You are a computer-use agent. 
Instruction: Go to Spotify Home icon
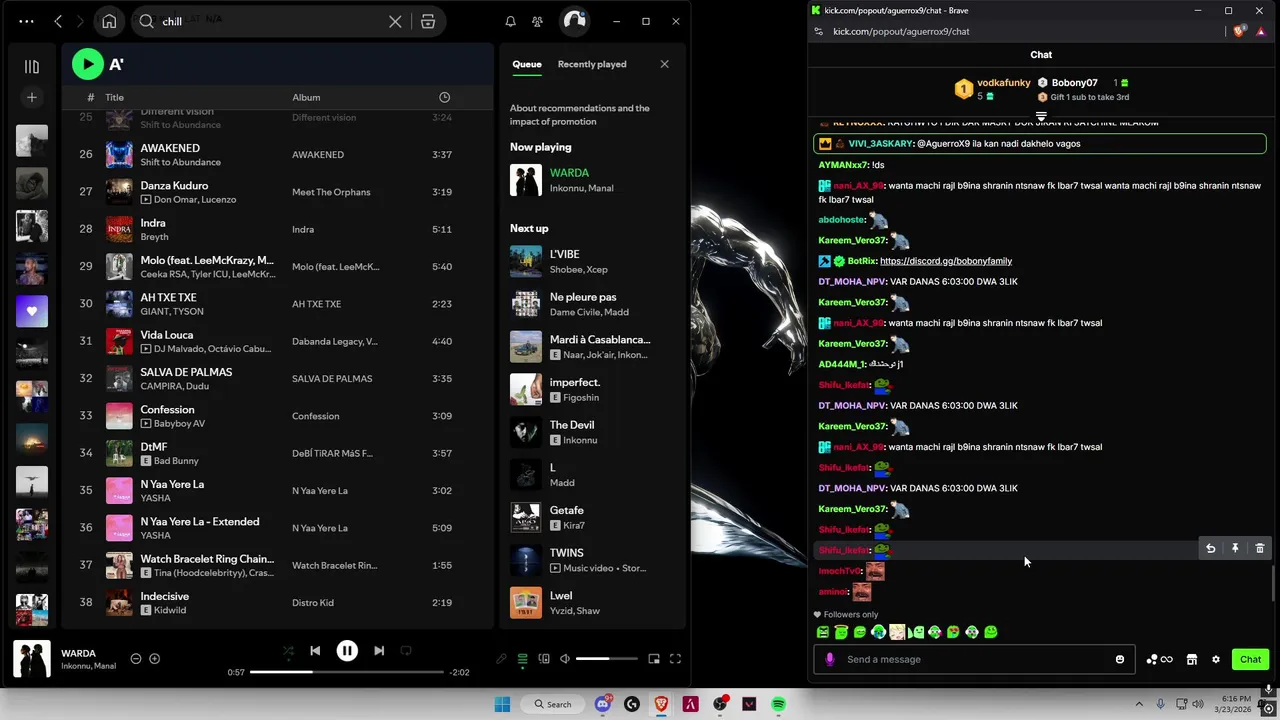click(x=109, y=22)
